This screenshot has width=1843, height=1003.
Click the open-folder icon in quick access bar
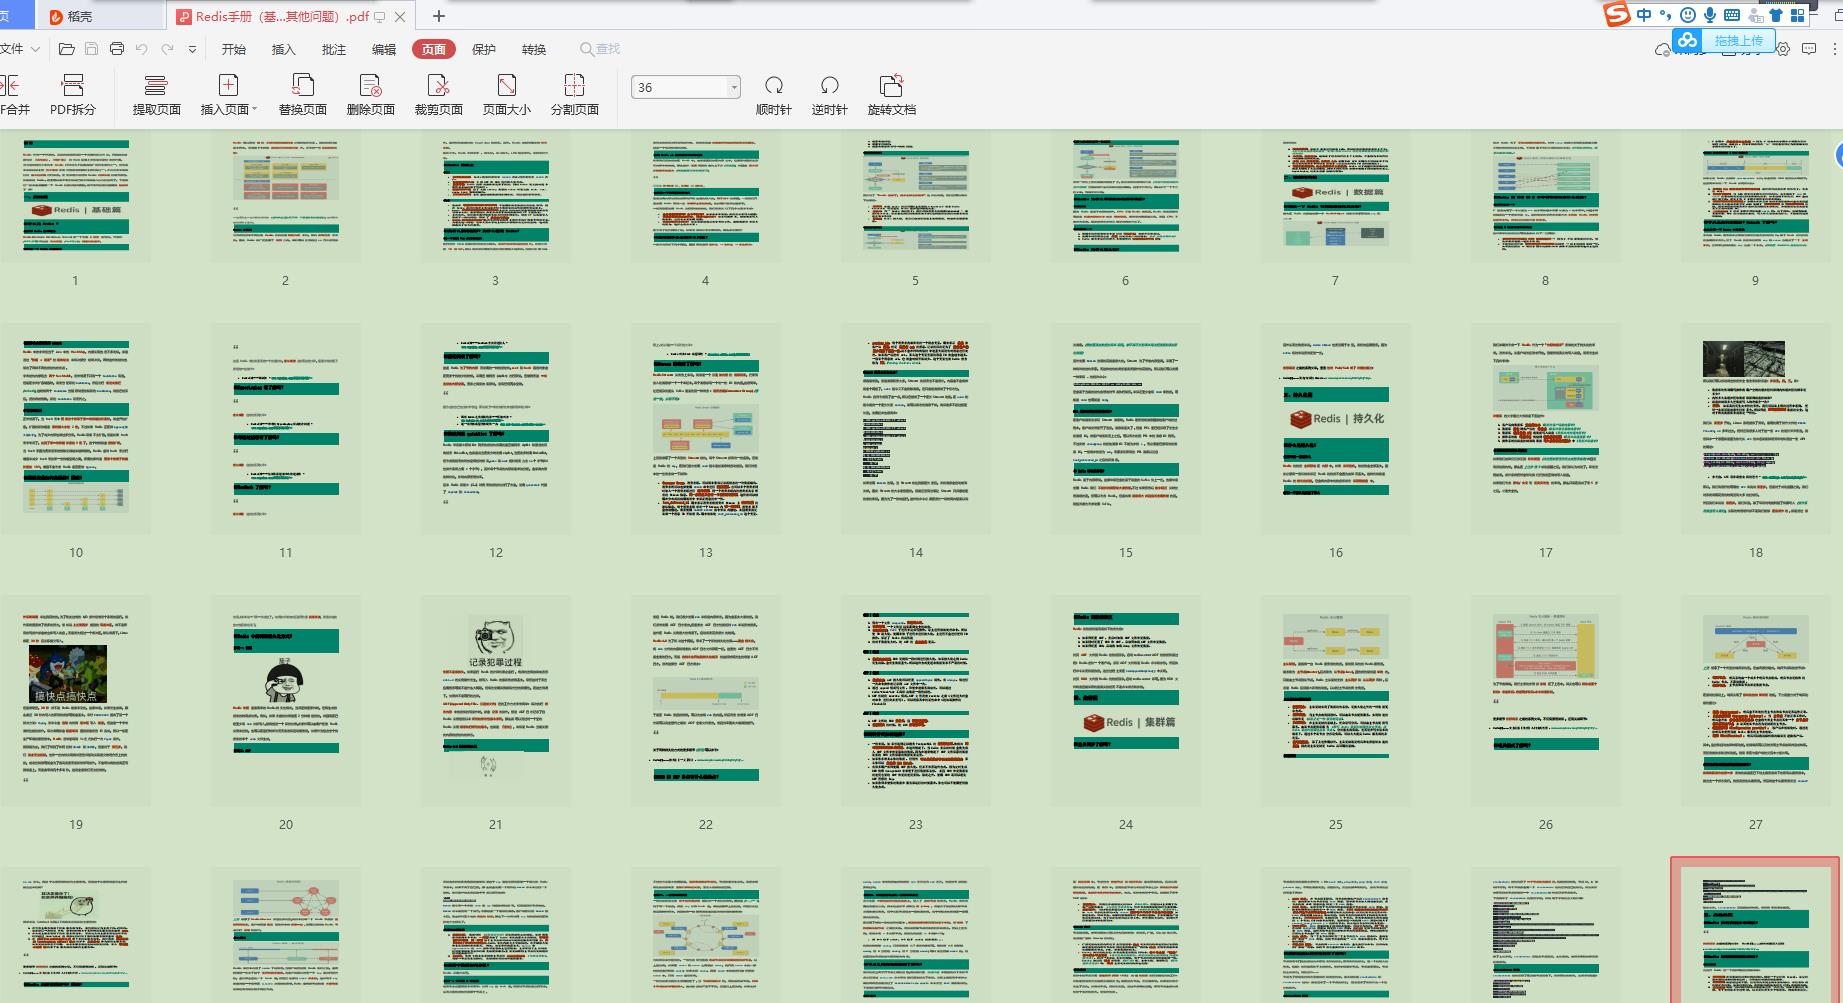click(x=67, y=49)
